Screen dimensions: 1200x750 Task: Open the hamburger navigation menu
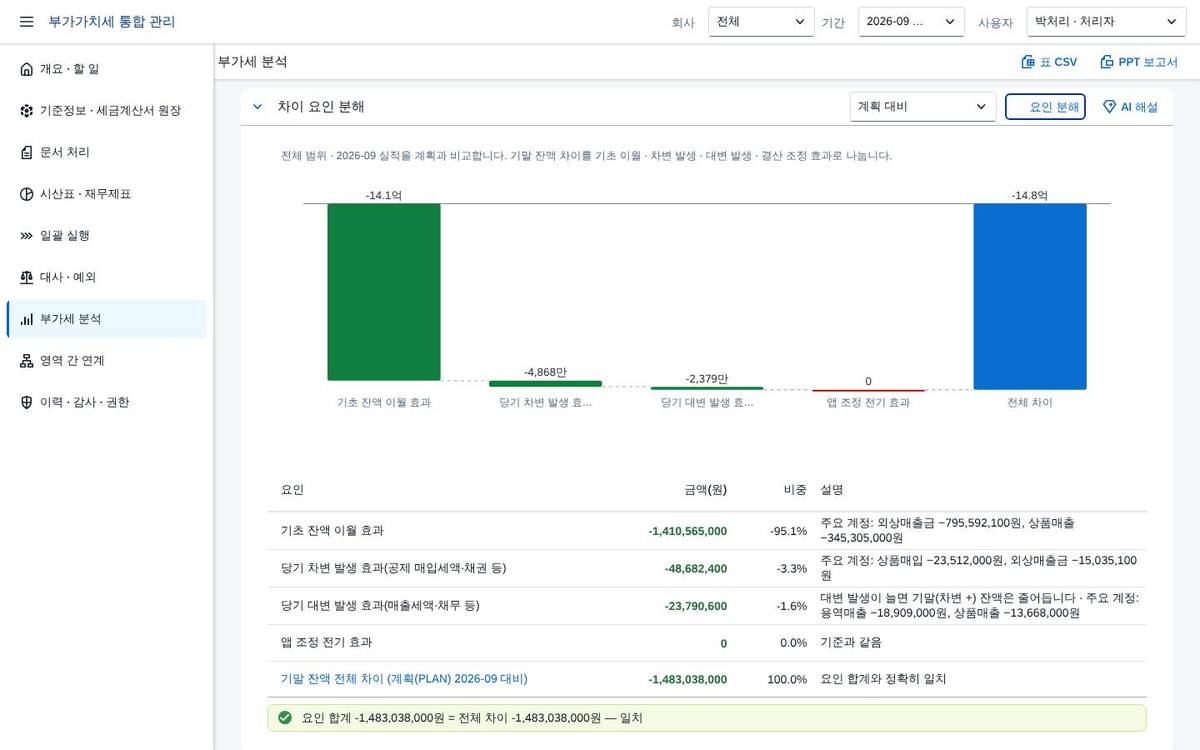[x=26, y=21]
